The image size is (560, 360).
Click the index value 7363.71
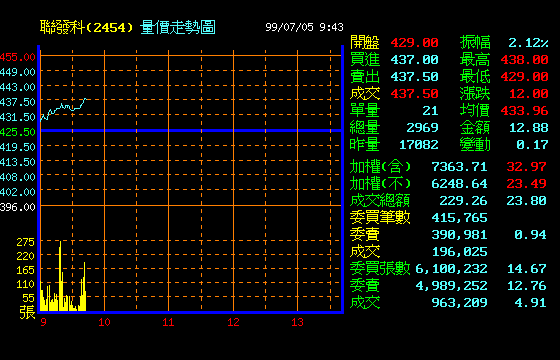(x=459, y=167)
